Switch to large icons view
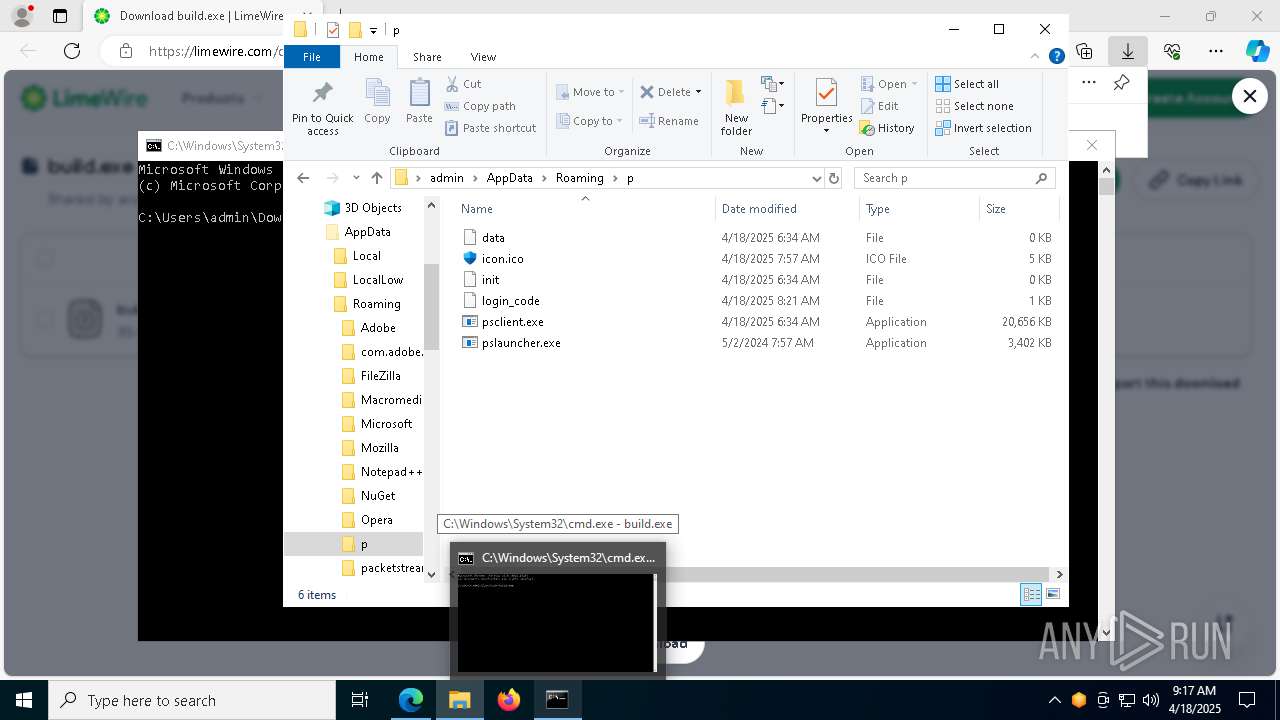The height and width of the screenshot is (720, 1280). click(1052, 594)
